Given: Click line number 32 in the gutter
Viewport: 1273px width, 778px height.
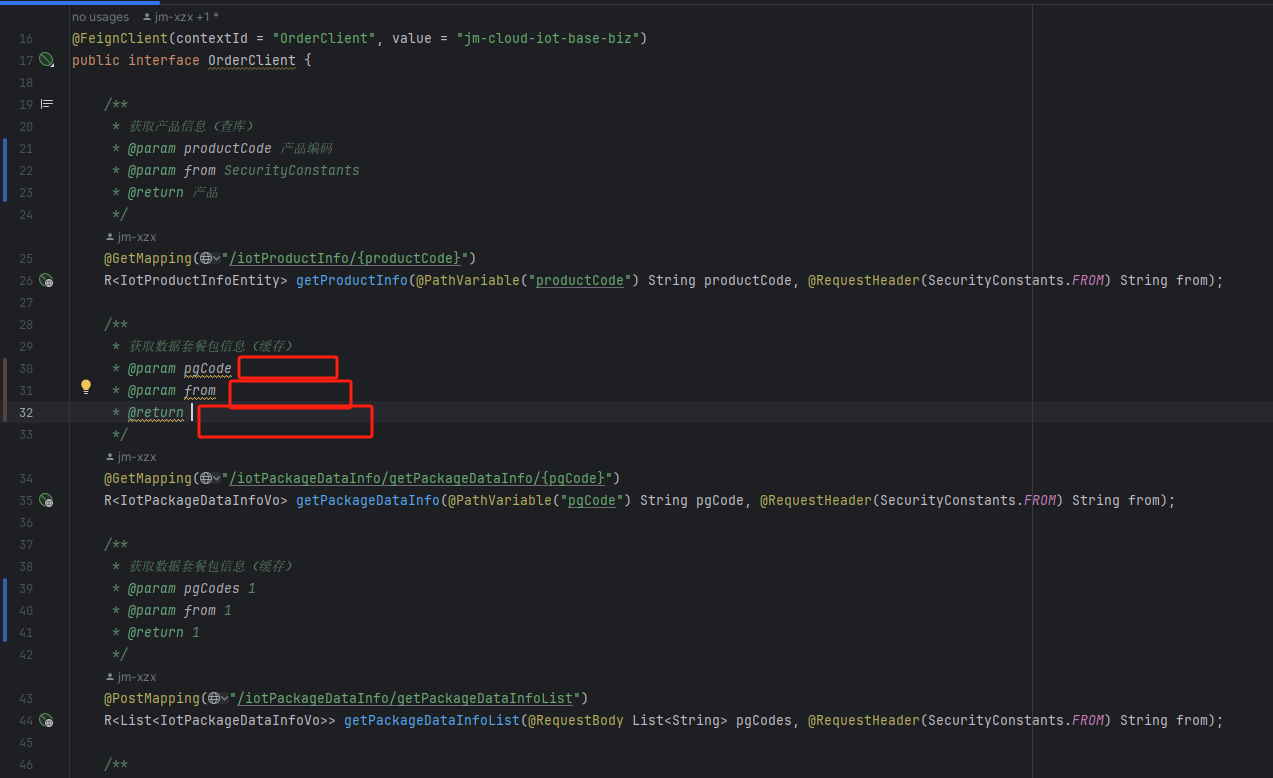Looking at the screenshot, I should pyautogui.click(x=25, y=413).
